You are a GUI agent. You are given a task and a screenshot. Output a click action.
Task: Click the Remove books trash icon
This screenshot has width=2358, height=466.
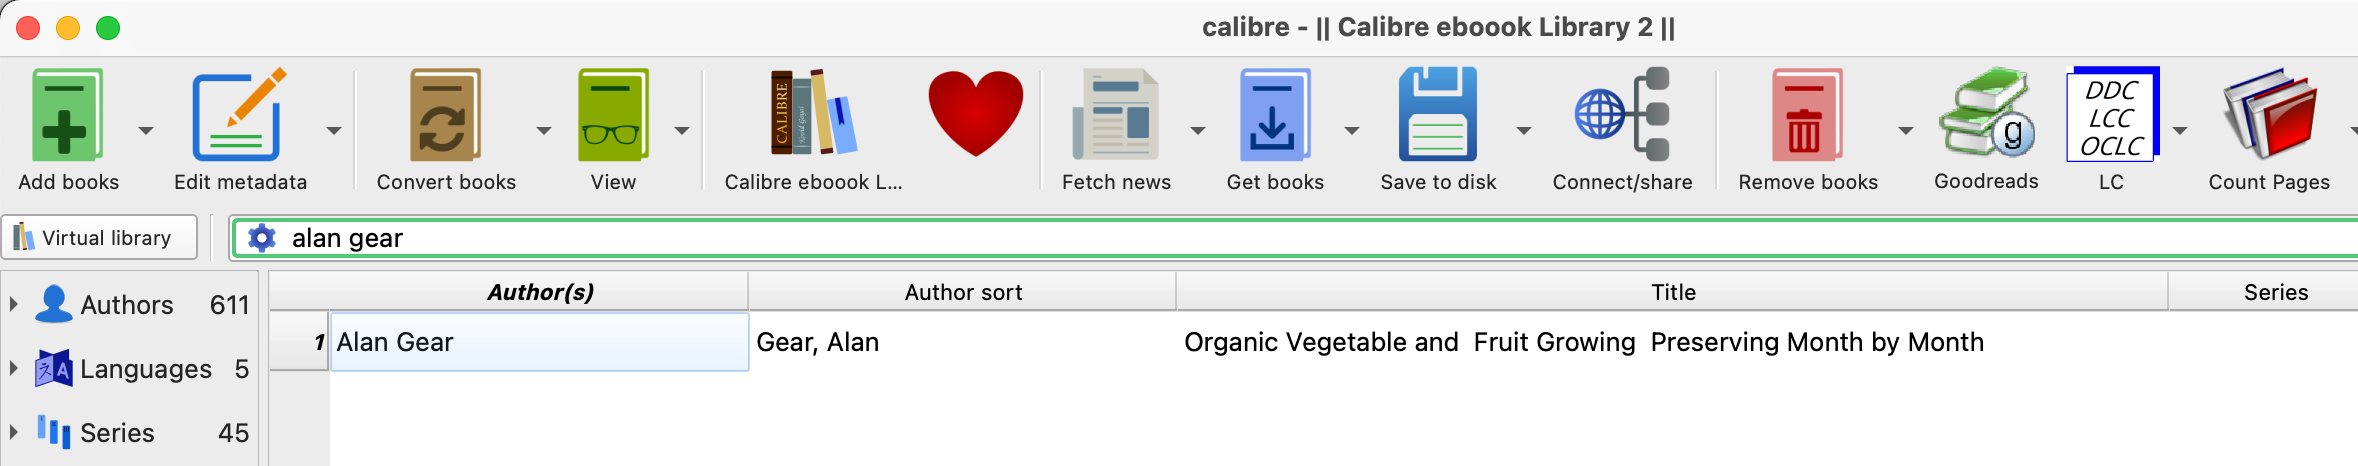[x=1806, y=116]
